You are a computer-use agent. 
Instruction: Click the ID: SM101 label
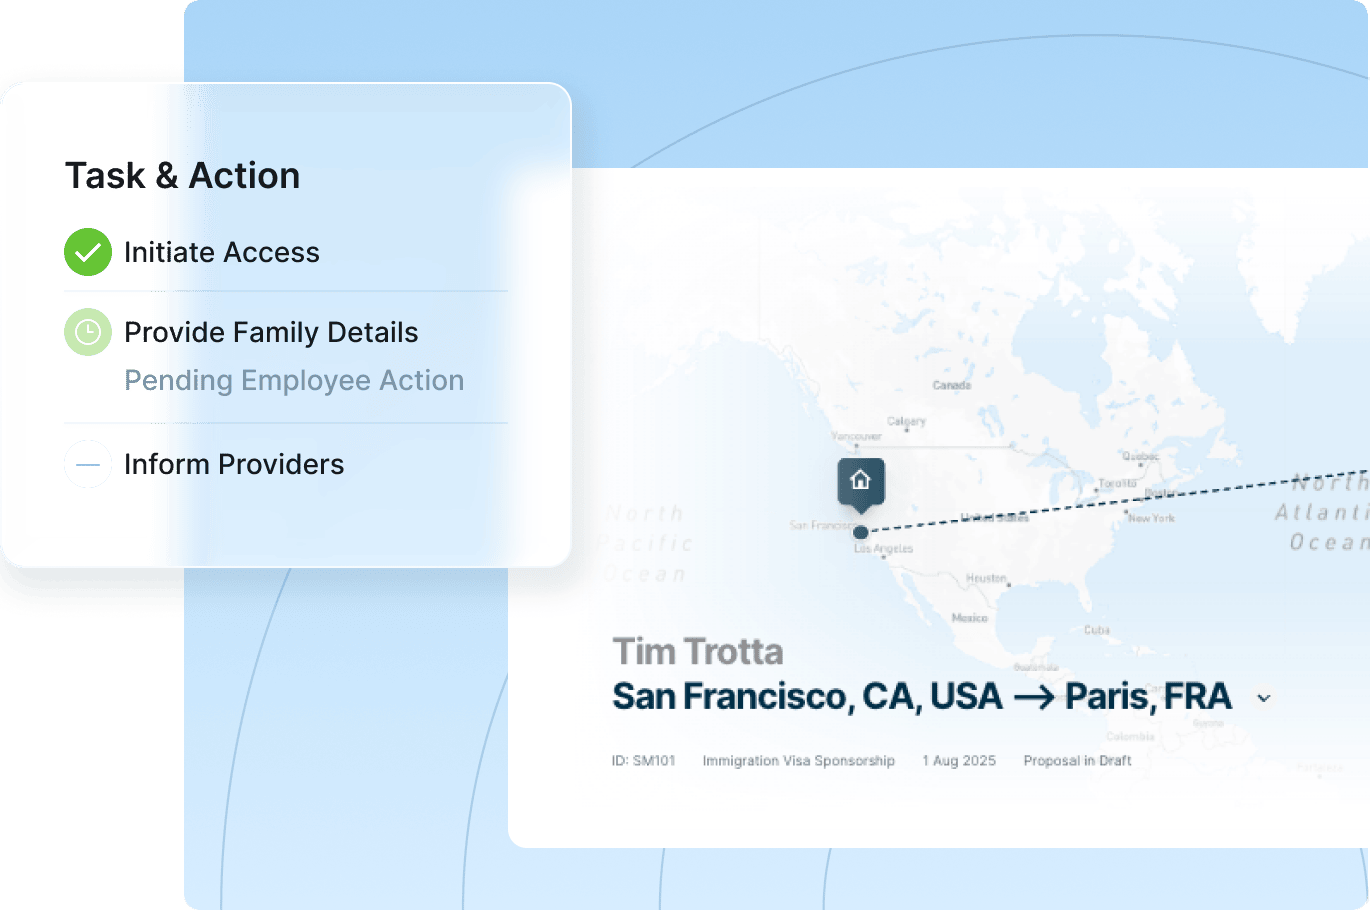click(644, 761)
